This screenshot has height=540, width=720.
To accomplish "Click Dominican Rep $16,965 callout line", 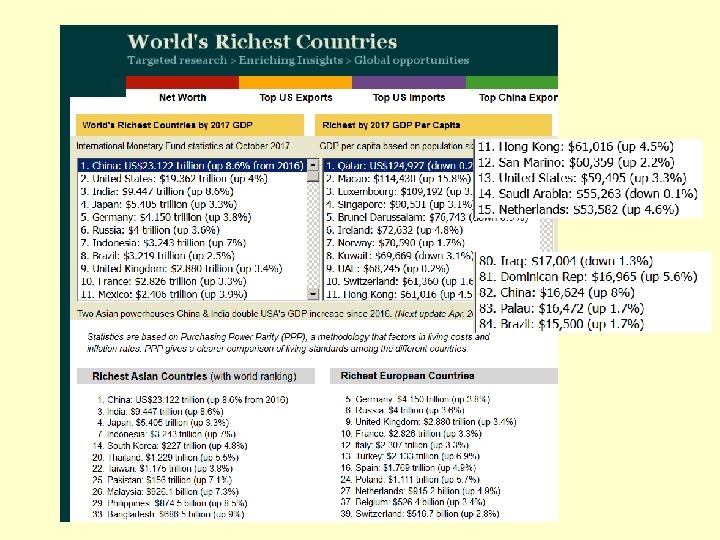I will (x=588, y=276).
